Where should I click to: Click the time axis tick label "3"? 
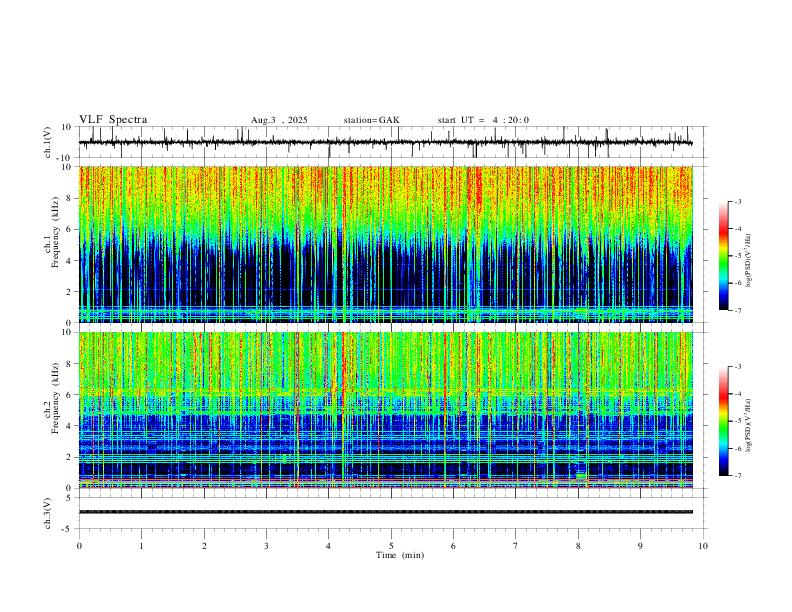(266, 546)
